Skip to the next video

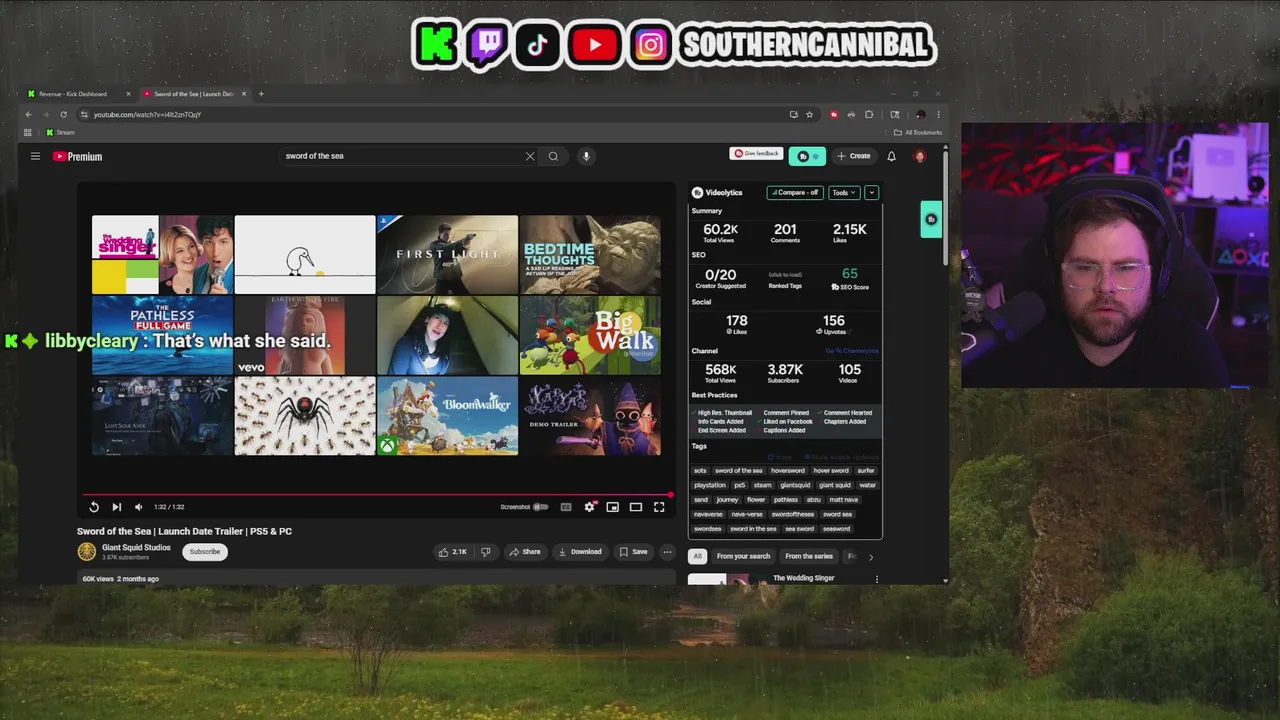[116, 507]
